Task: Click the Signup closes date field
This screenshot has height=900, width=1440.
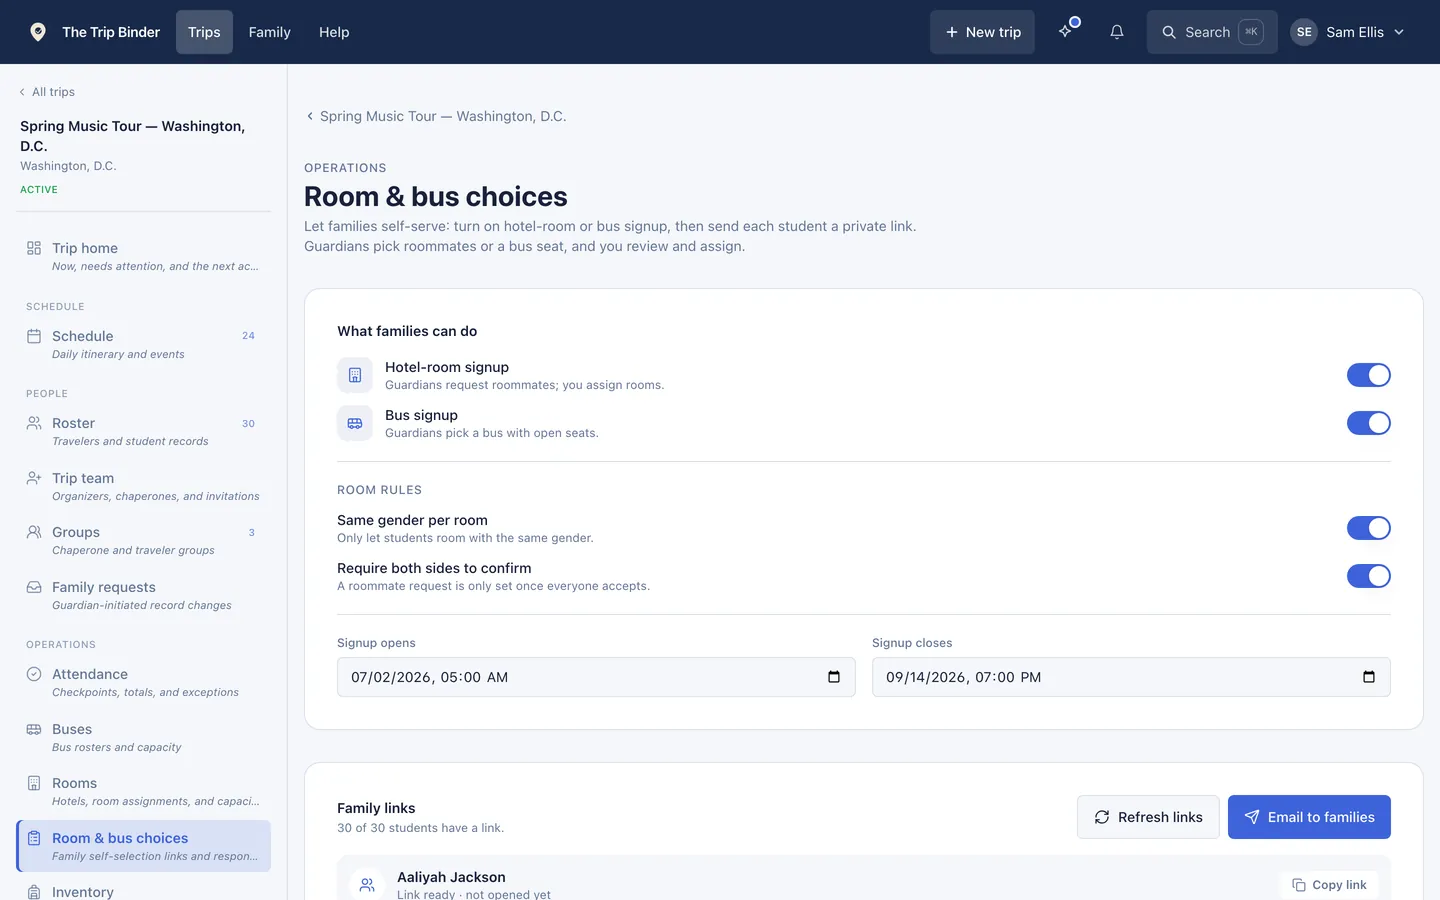Action: pyautogui.click(x=1131, y=677)
